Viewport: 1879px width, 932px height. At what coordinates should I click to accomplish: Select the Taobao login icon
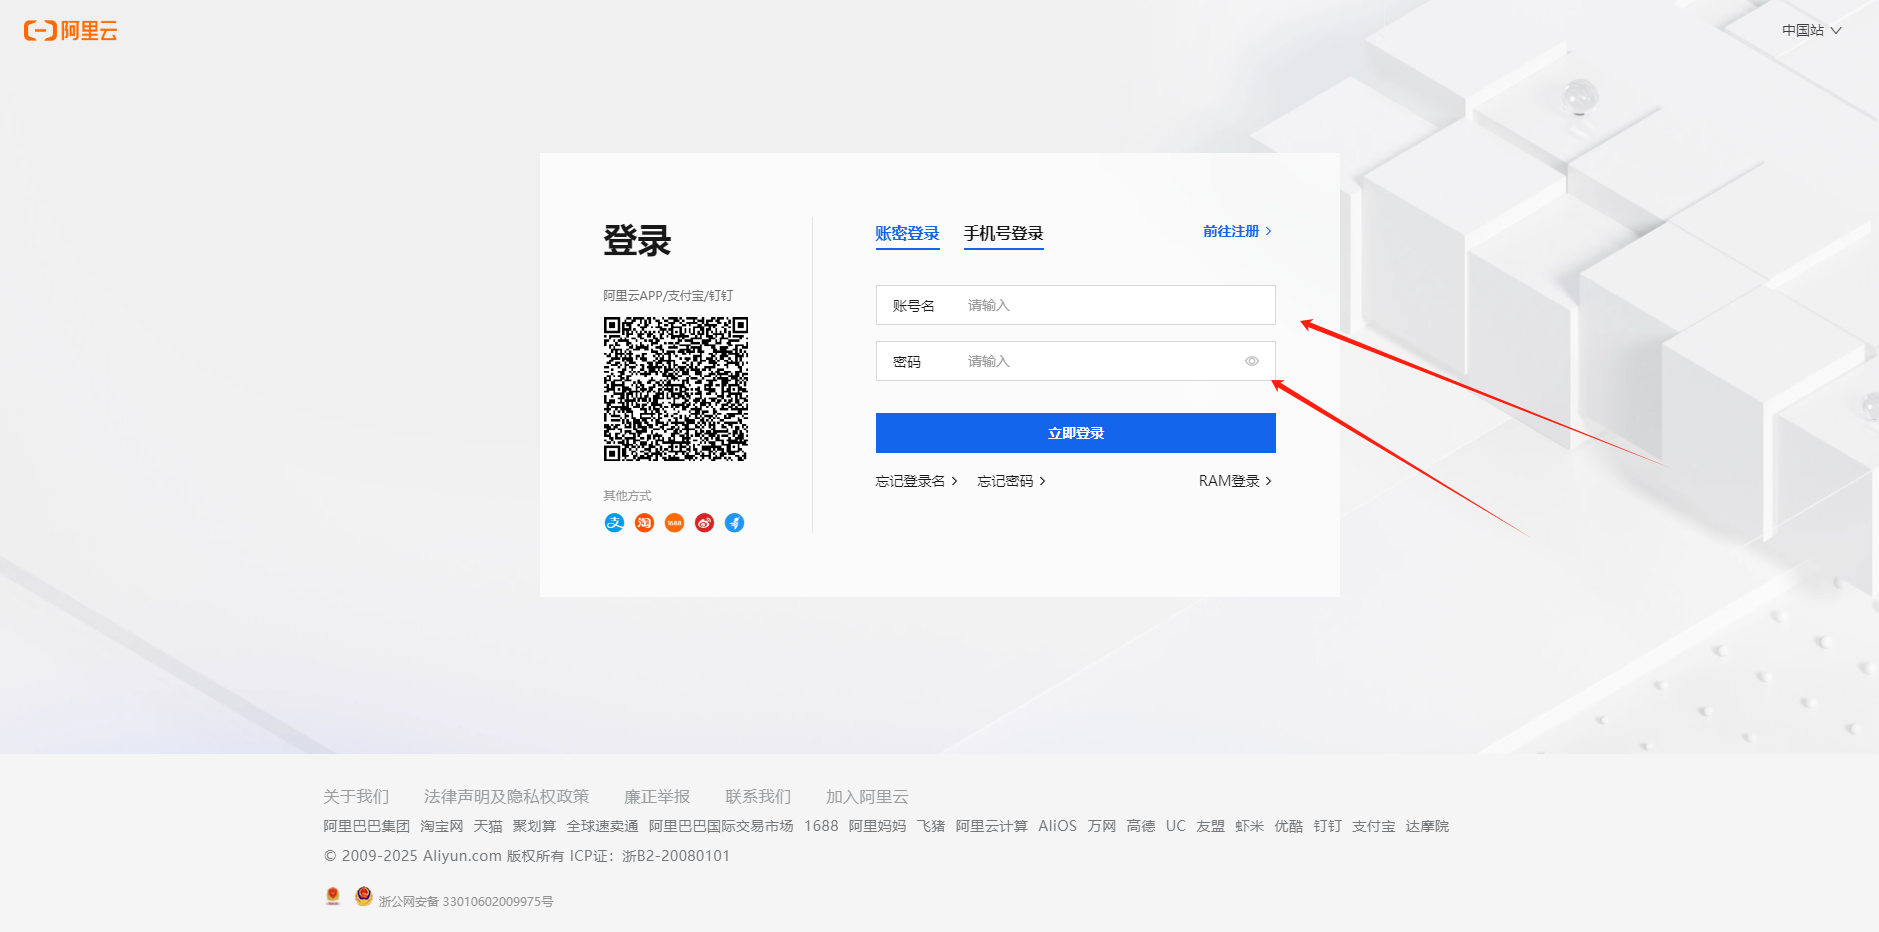(644, 522)
